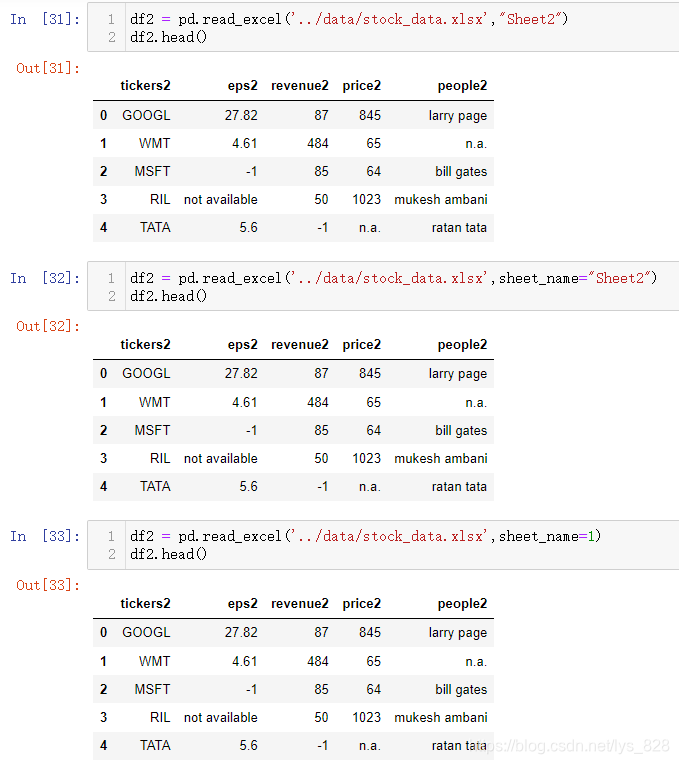The image size is (679, 764).
Task: Click bill gates cell in Out[33] table
Action: (x=461, y=689)
